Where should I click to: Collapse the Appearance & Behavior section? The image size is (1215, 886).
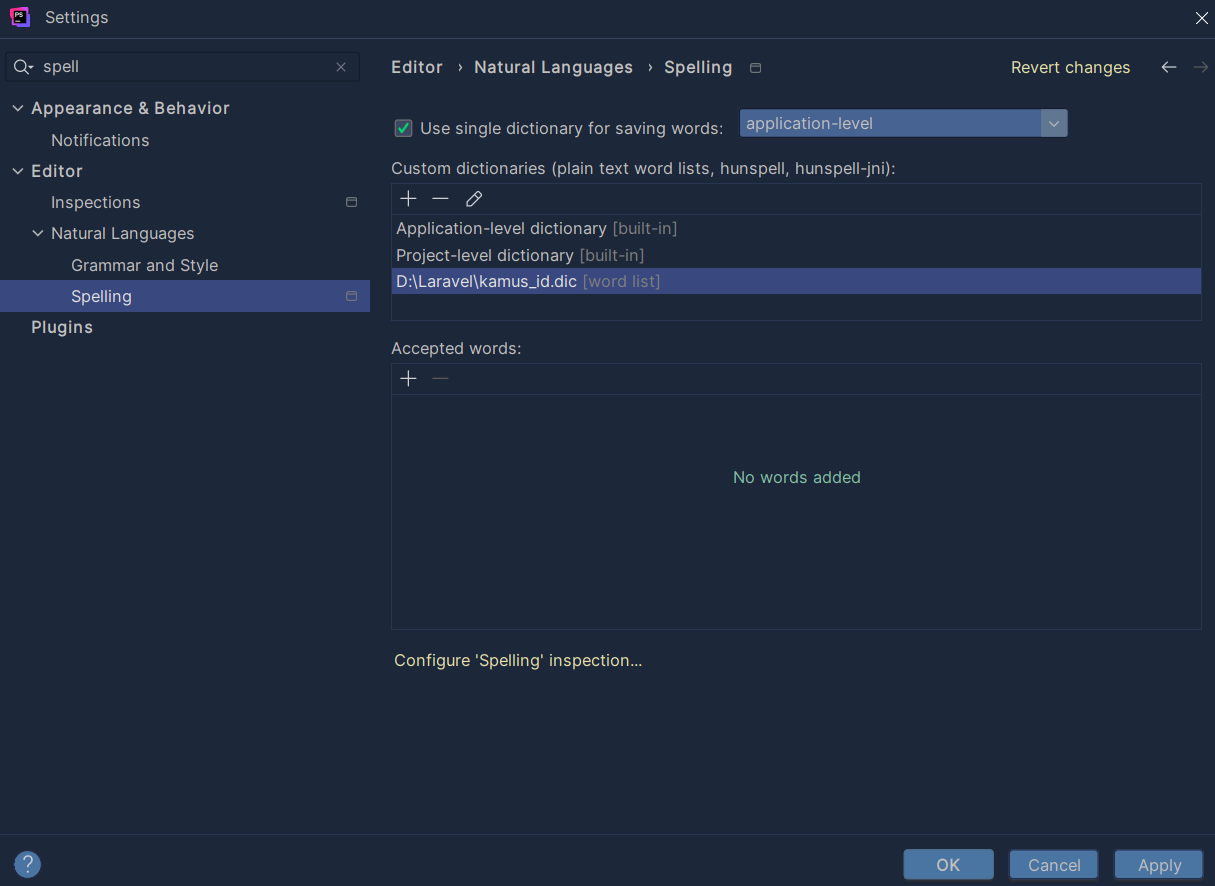coord(17,108)
